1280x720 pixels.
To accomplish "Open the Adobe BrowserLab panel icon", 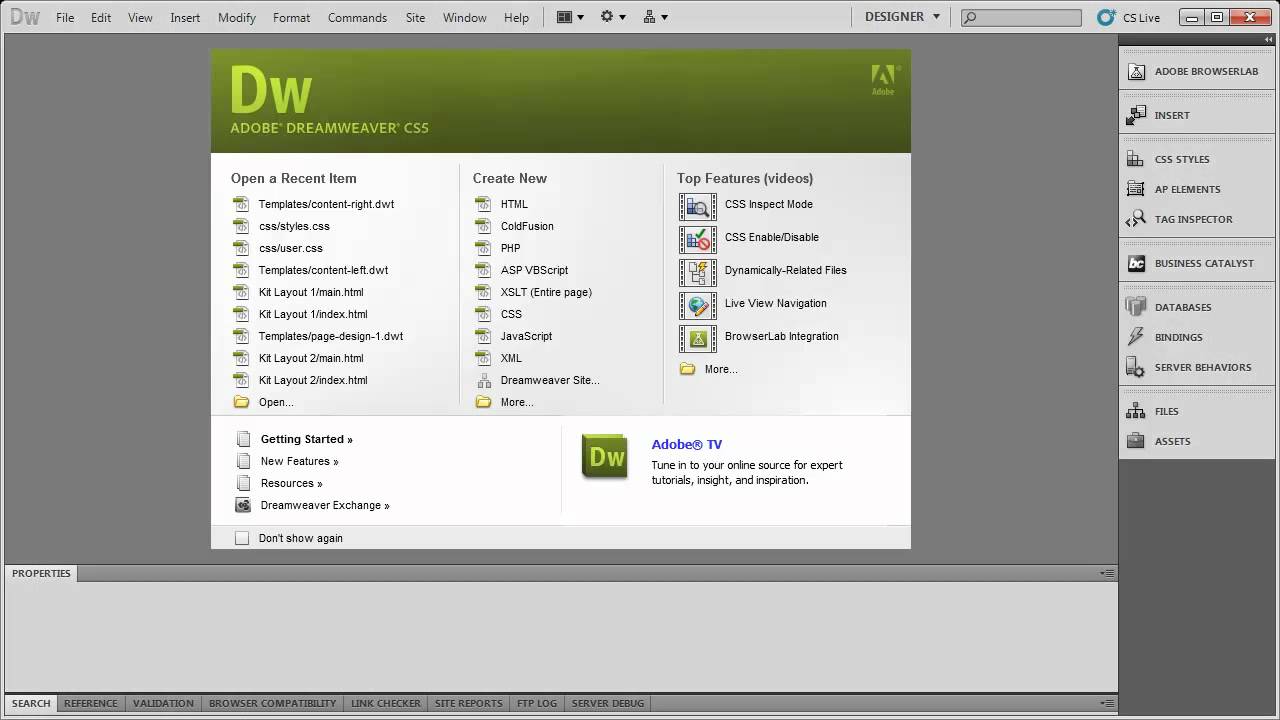I will coord(1136,71).
